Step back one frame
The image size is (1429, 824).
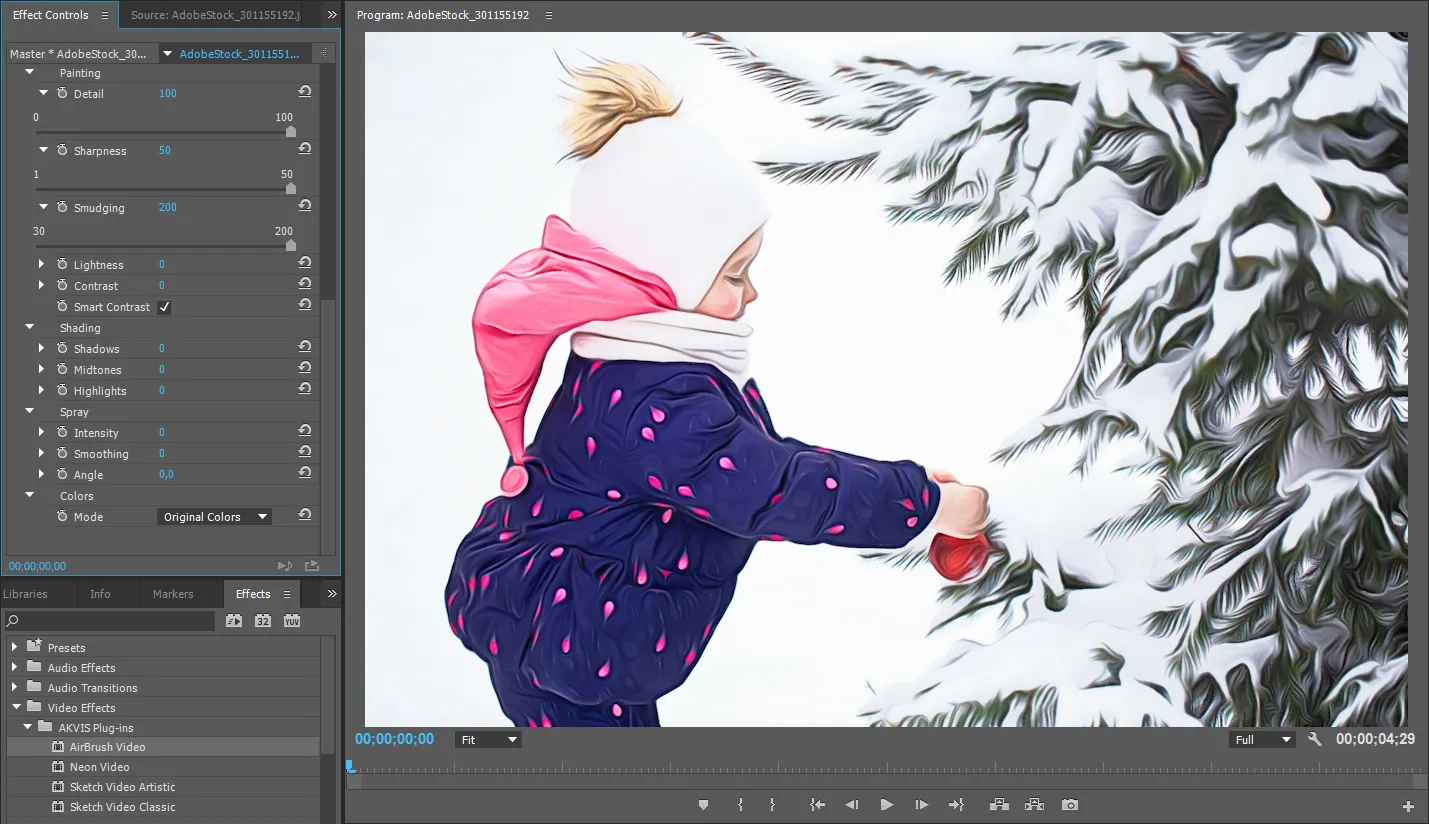851,805
